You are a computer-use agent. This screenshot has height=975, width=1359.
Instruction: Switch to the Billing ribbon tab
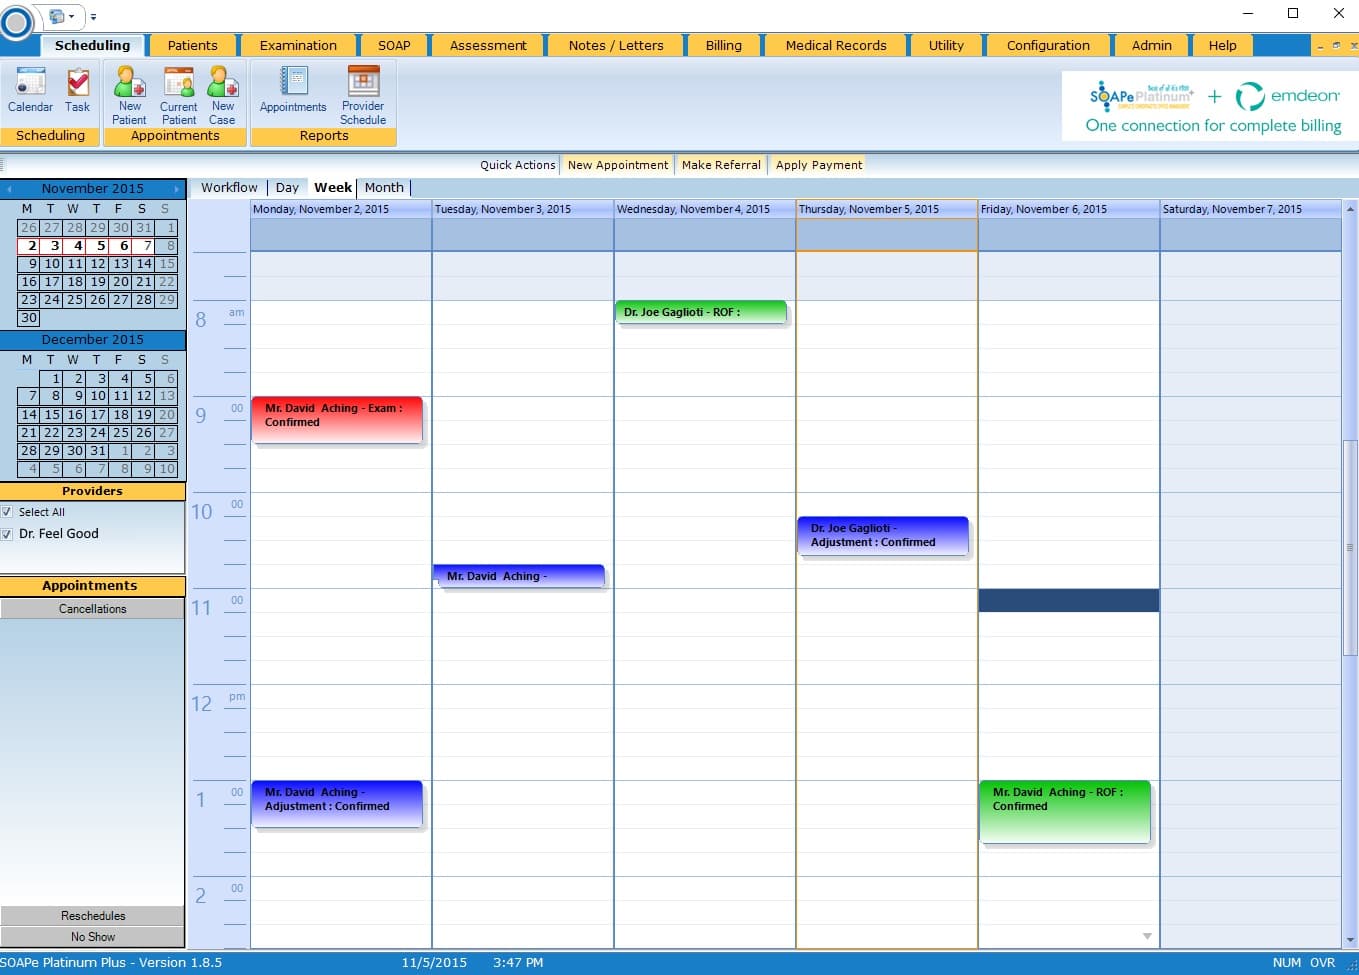click(723, 45)
